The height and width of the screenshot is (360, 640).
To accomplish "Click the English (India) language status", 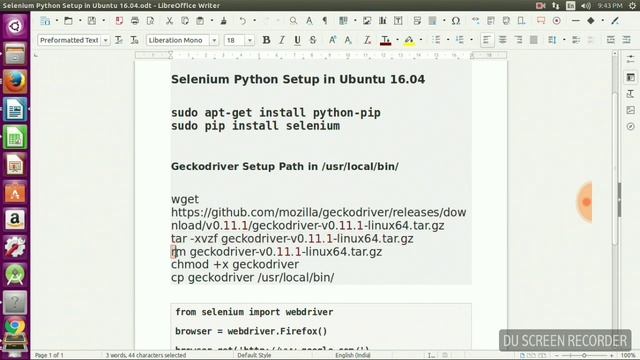I will (x=353, y=356).
